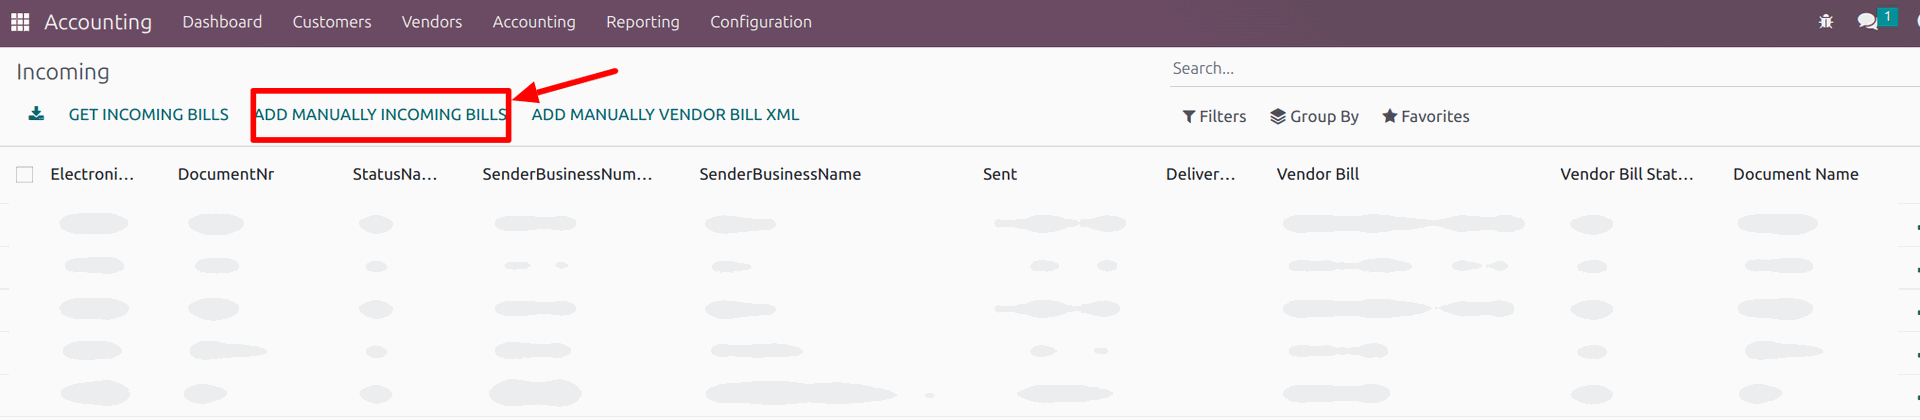
Task: Focus the Search input field
Action: click(1500, 69)
